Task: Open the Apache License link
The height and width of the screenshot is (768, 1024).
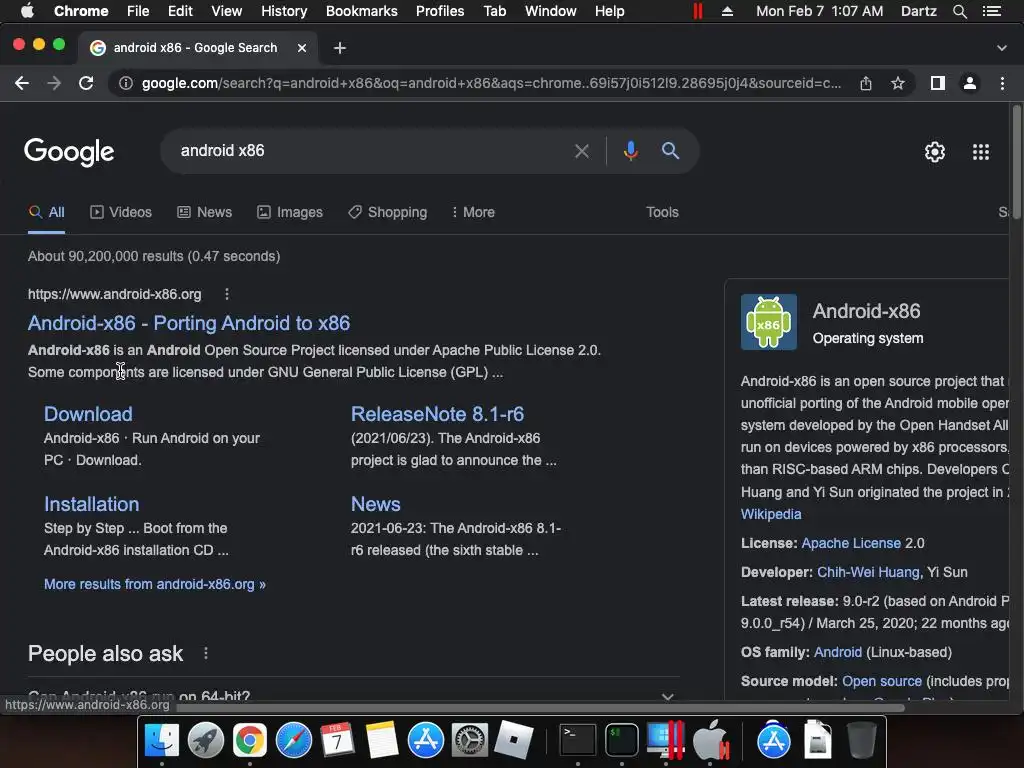Action: pyautogui.click(x=851, y=543)
